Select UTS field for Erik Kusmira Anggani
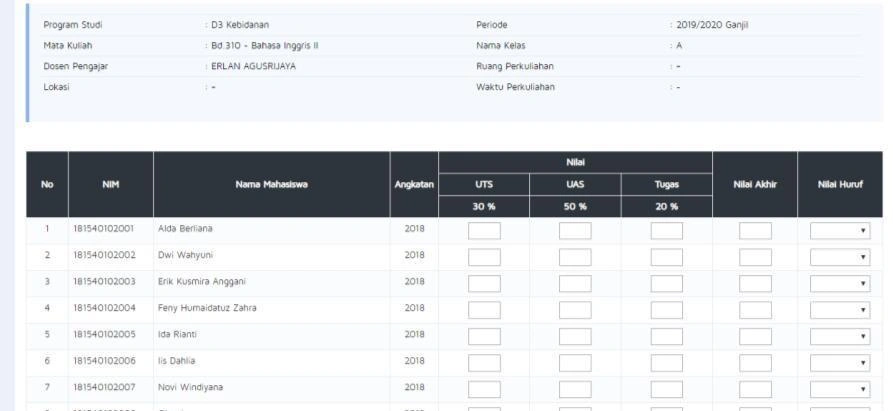The image size is (893, 411). [x=484, y=283]
